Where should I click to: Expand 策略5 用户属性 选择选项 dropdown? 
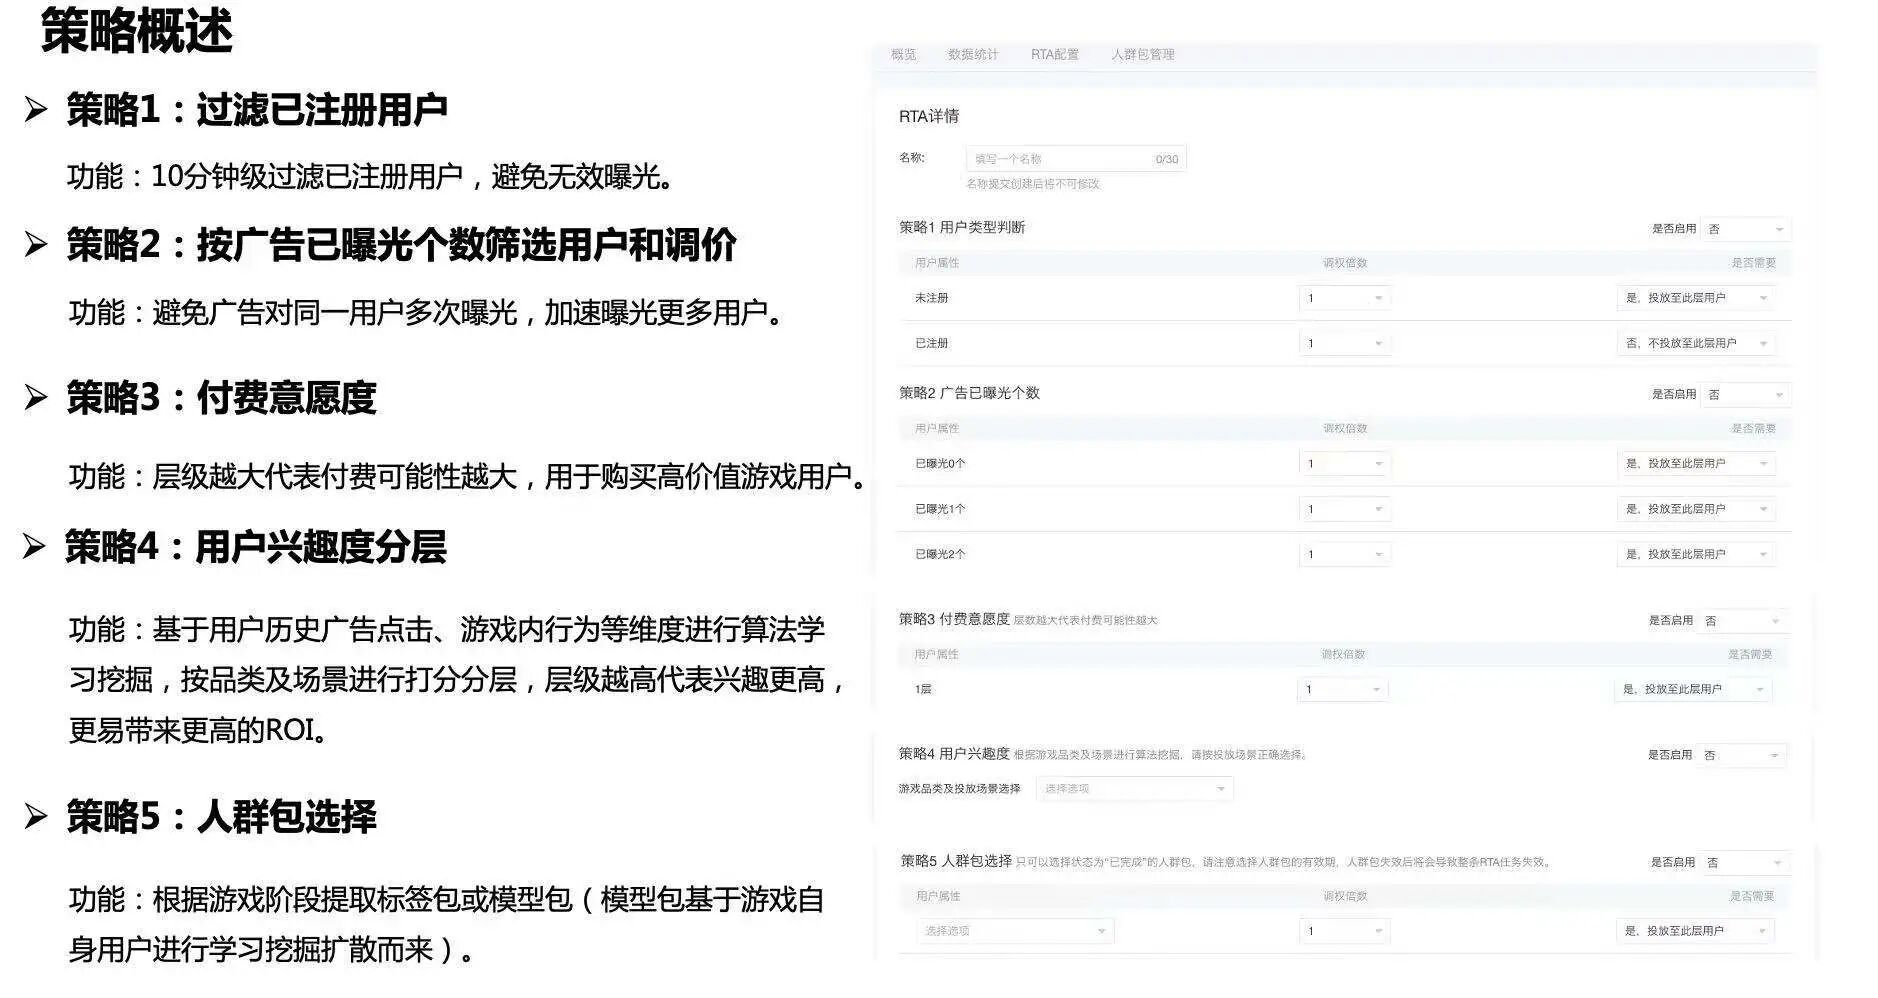pos(1015,931)
